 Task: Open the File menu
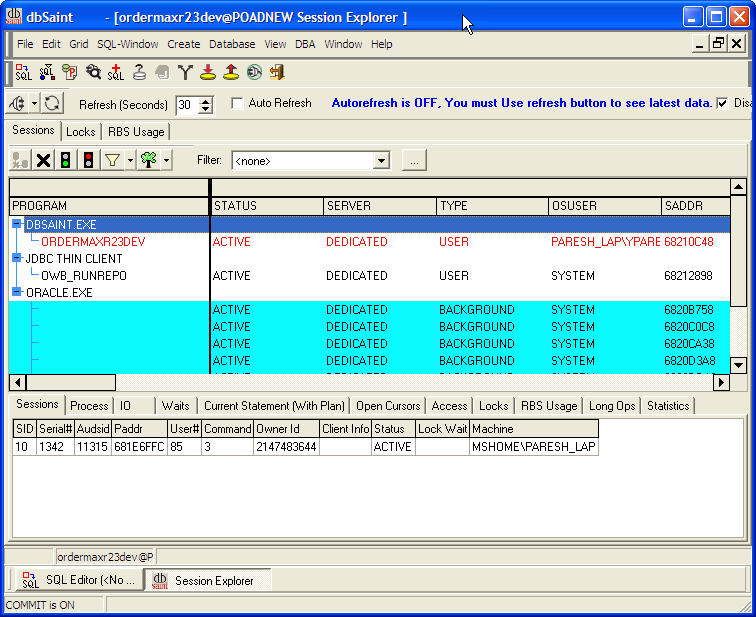pos(25,44)
